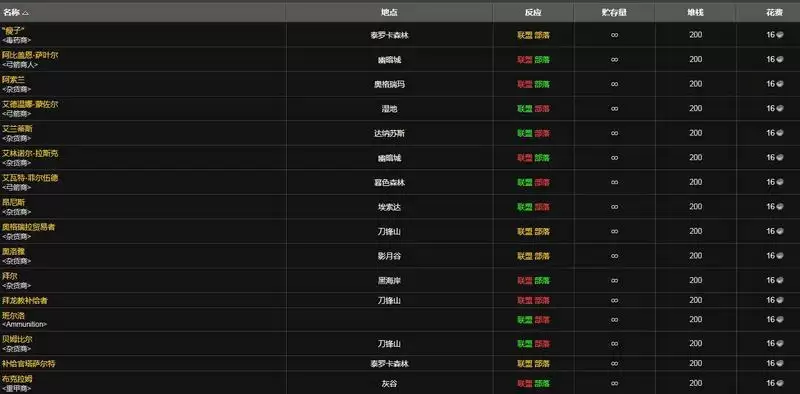Viewport: 800px width, 394px height.
Task: Open the 艾瓦特·菲尔伍德 NPC link
Action: (30, 178)
